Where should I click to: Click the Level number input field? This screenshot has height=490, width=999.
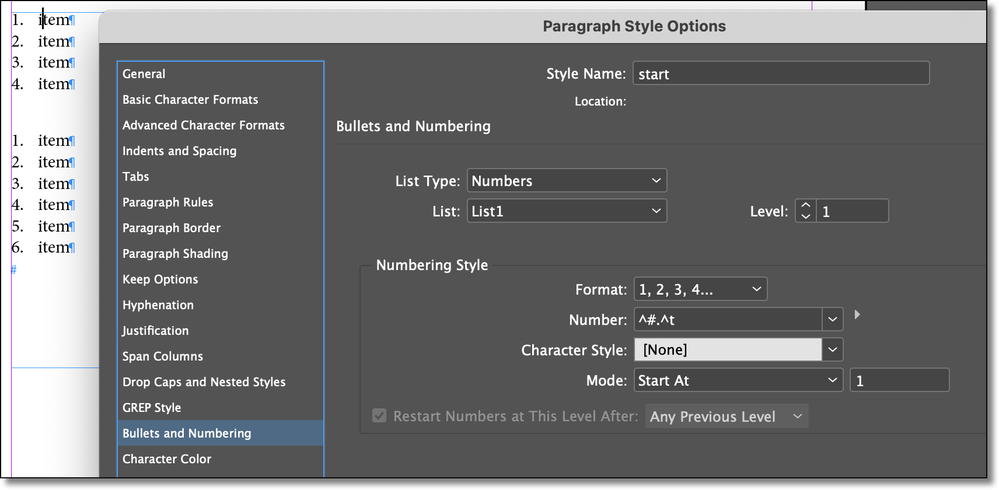pos(852,211)
